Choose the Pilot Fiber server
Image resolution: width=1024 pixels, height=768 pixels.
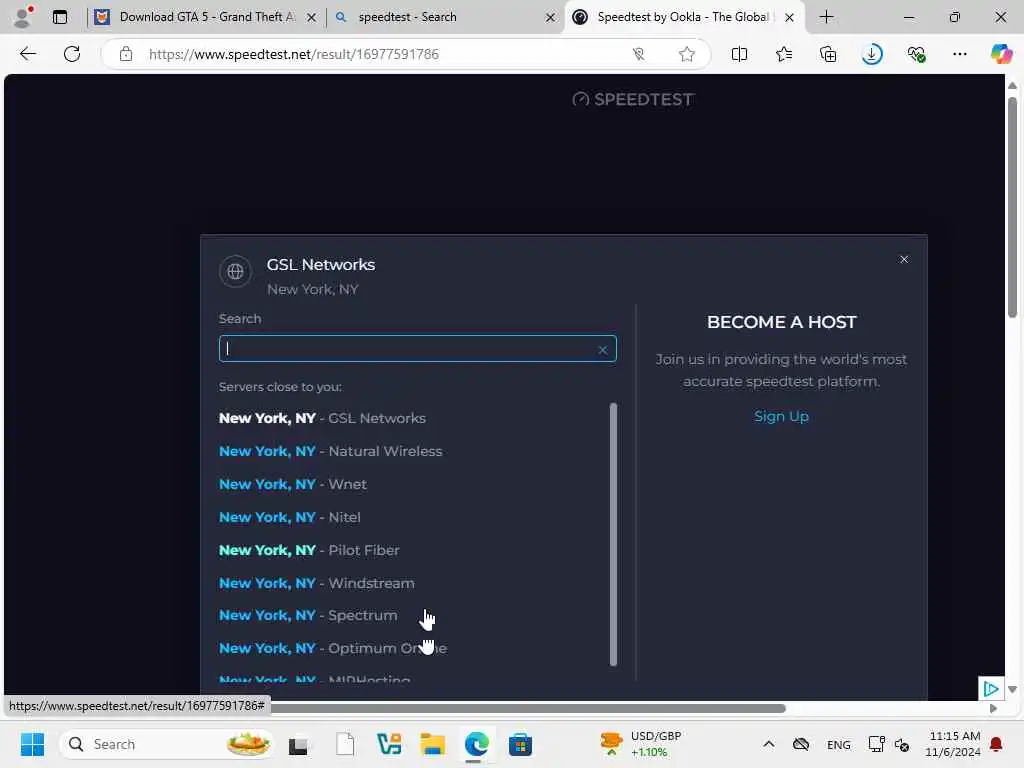click(x=309, y=551)
